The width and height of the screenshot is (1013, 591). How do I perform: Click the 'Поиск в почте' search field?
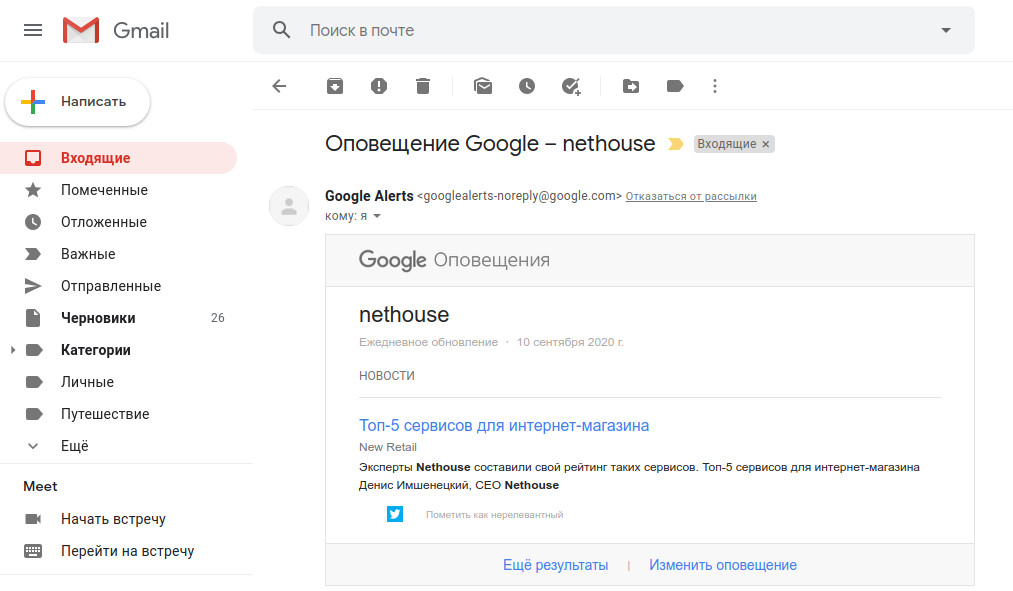pos(600,30)
